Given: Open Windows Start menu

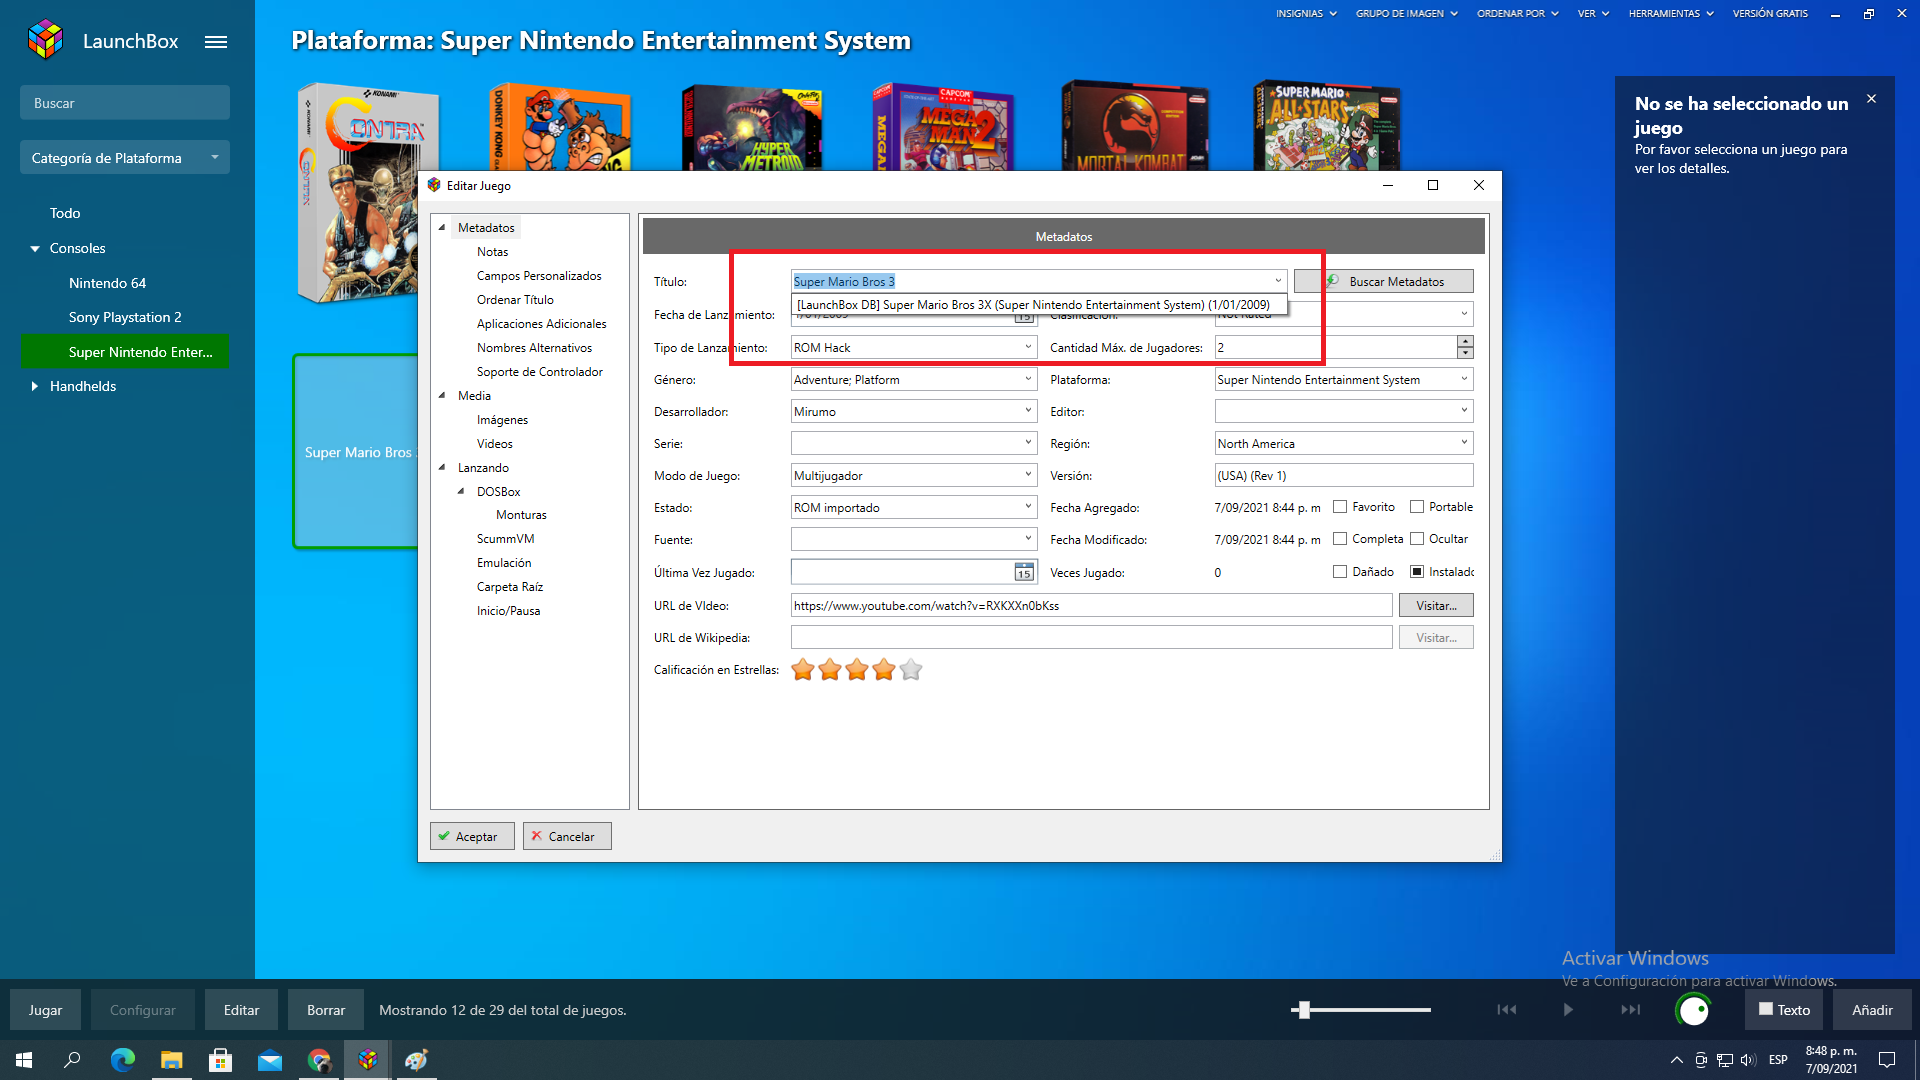Looking at the screenshot, I should click(x=24, y=1060).
